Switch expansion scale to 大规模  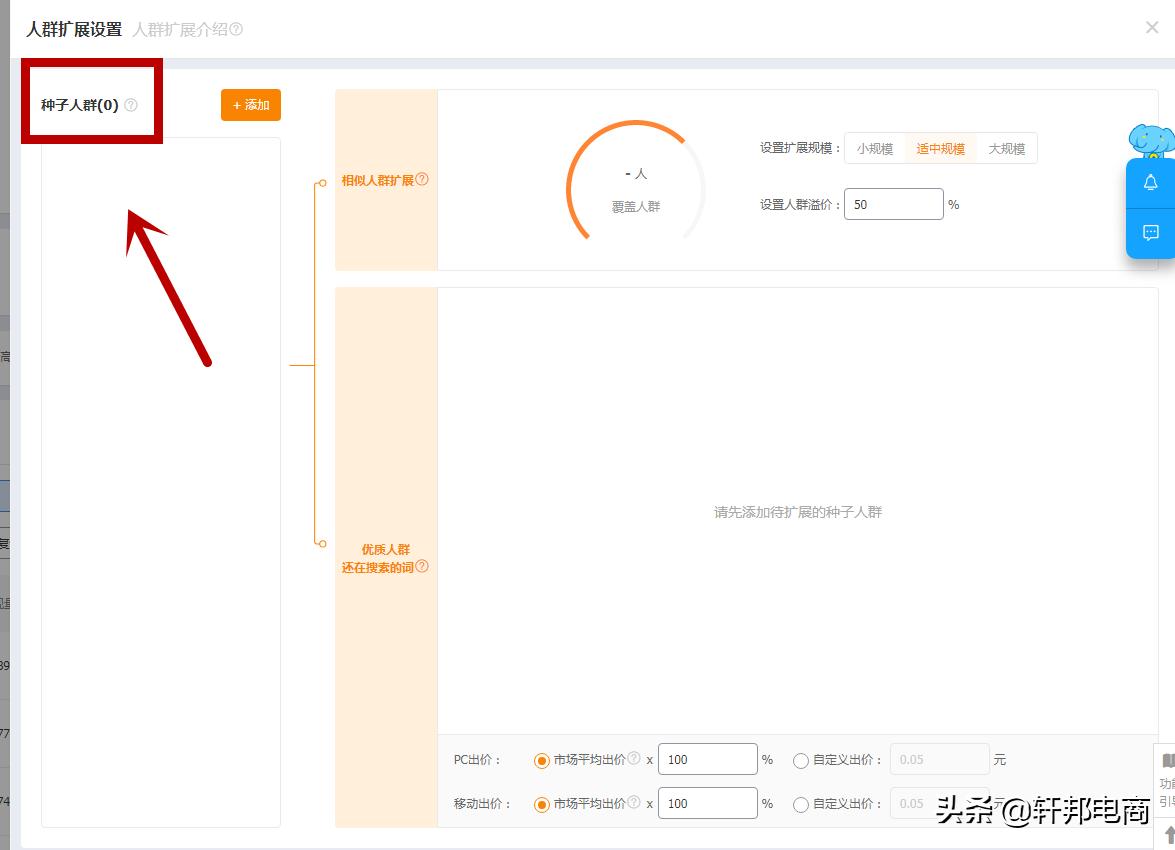click(x=1007, y=148)
